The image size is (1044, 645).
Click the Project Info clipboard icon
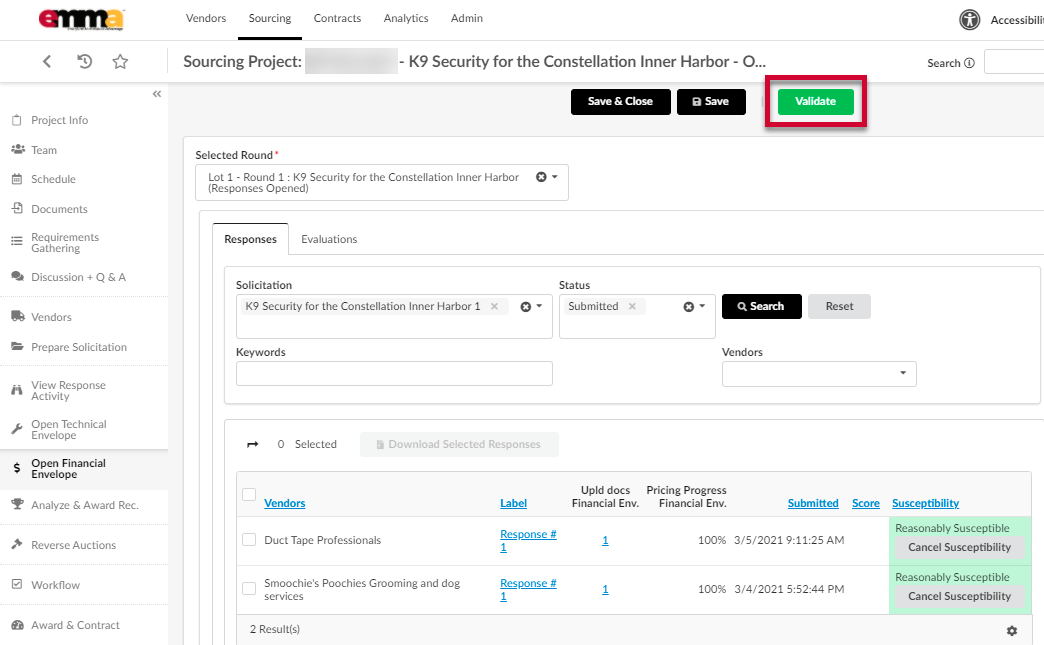17,120
